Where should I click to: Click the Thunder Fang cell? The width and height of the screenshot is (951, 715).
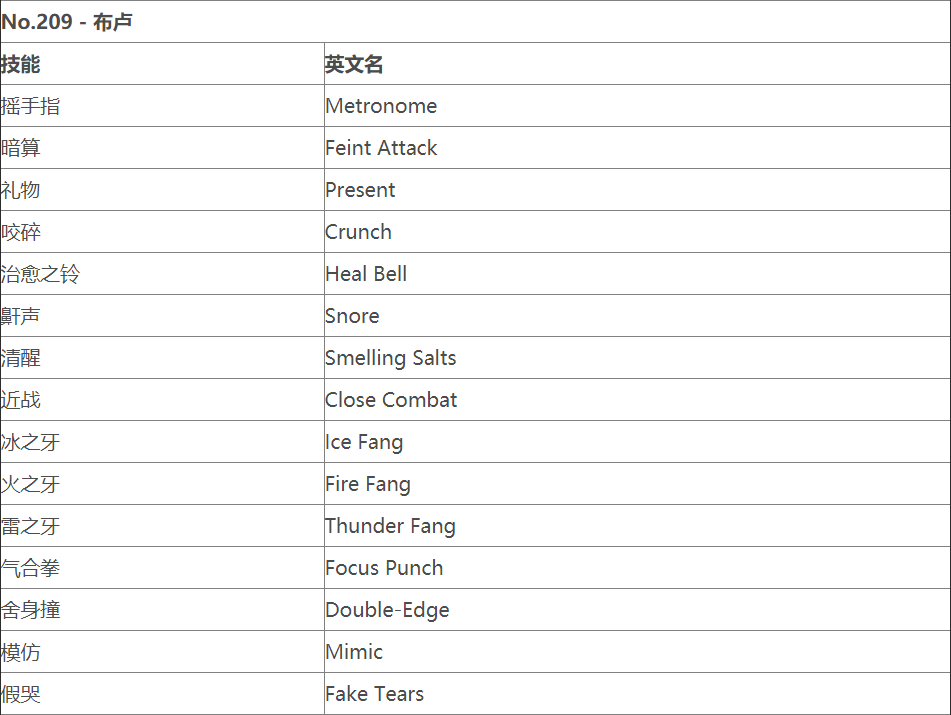click(x=390, y=526)
